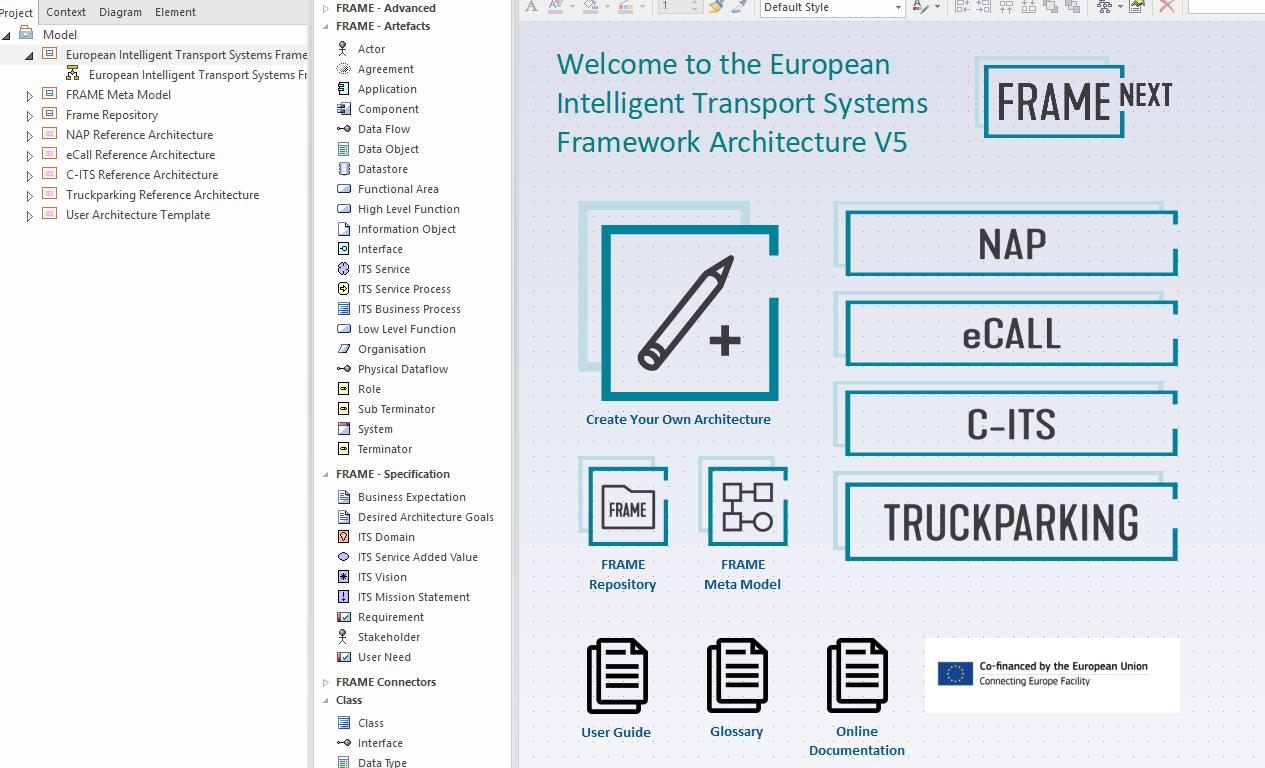The height and width of the screenshot is (768, 1265).
Task: Expand the FRAME Meta Model tree node
Action: coord(30,96)
